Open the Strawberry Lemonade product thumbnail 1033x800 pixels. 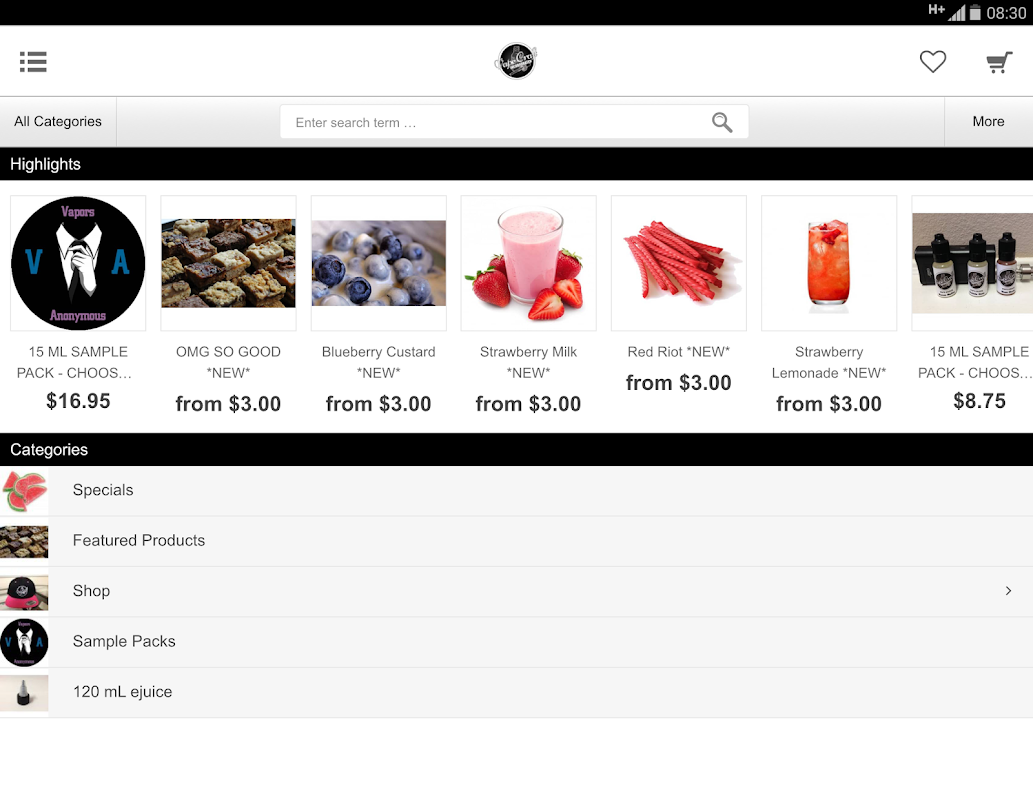[x=829, y=263]
